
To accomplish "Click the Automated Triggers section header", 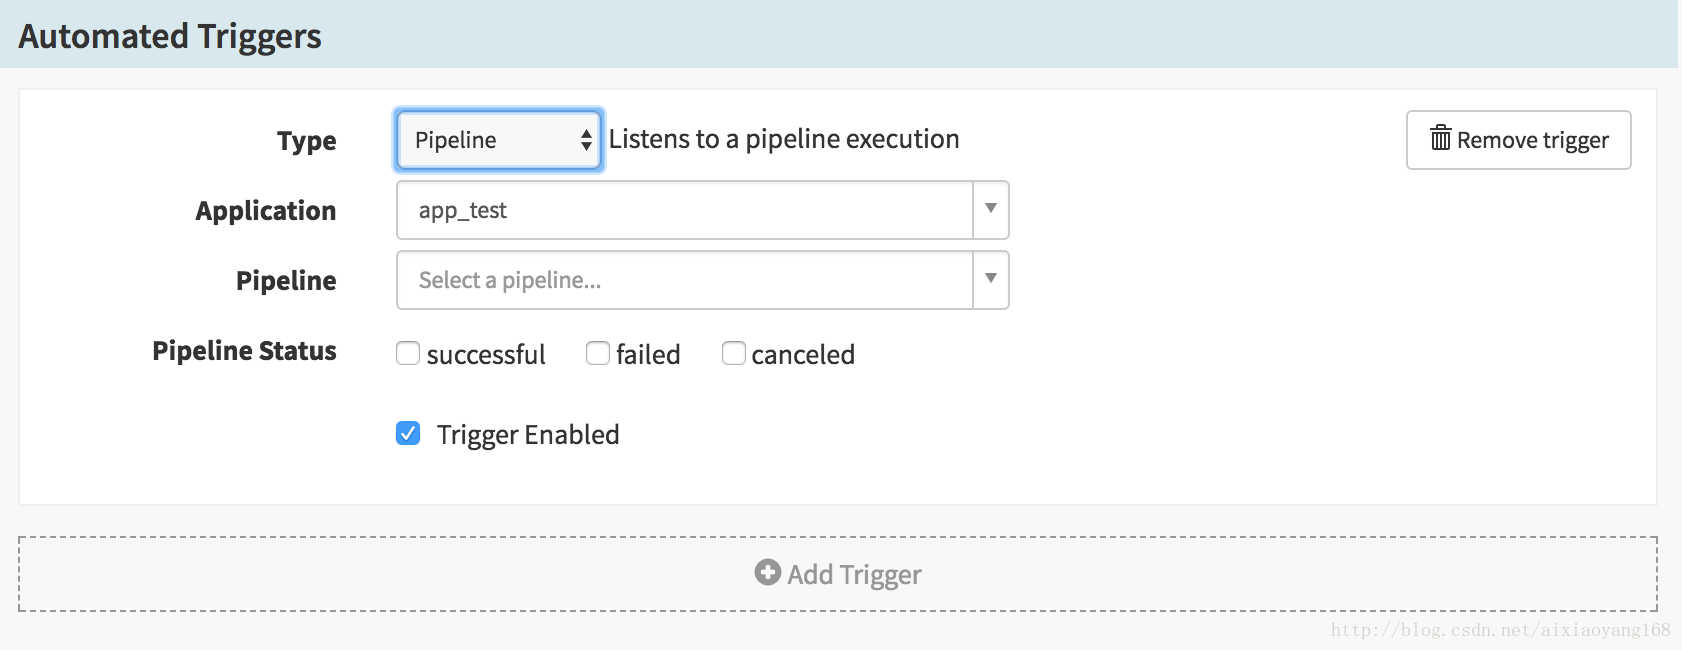I will [x=170, y=36].
